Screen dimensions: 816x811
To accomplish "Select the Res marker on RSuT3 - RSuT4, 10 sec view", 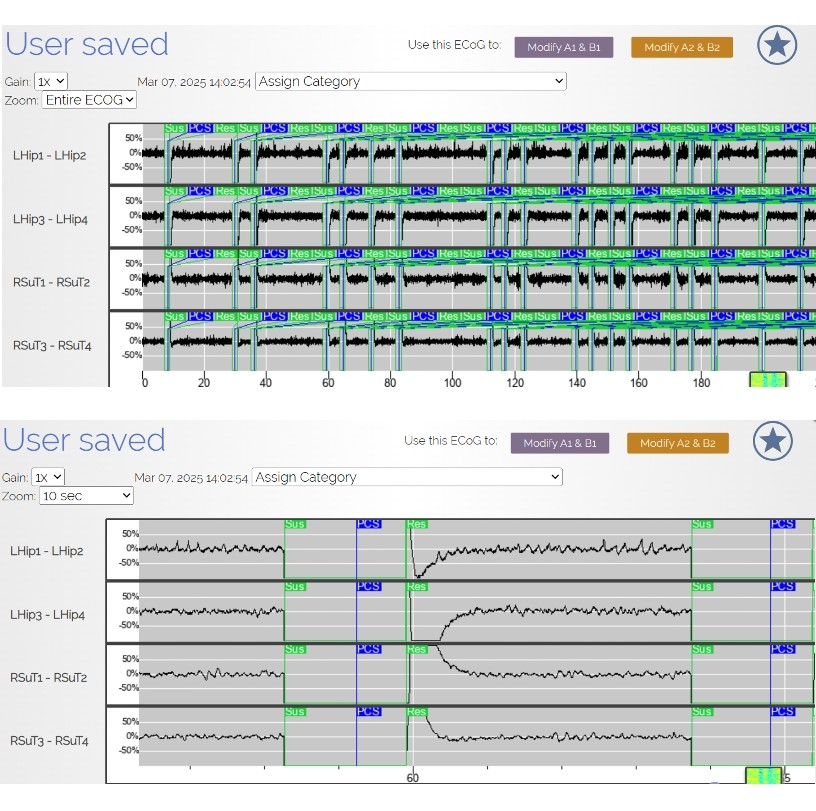I will pos(417,712).
